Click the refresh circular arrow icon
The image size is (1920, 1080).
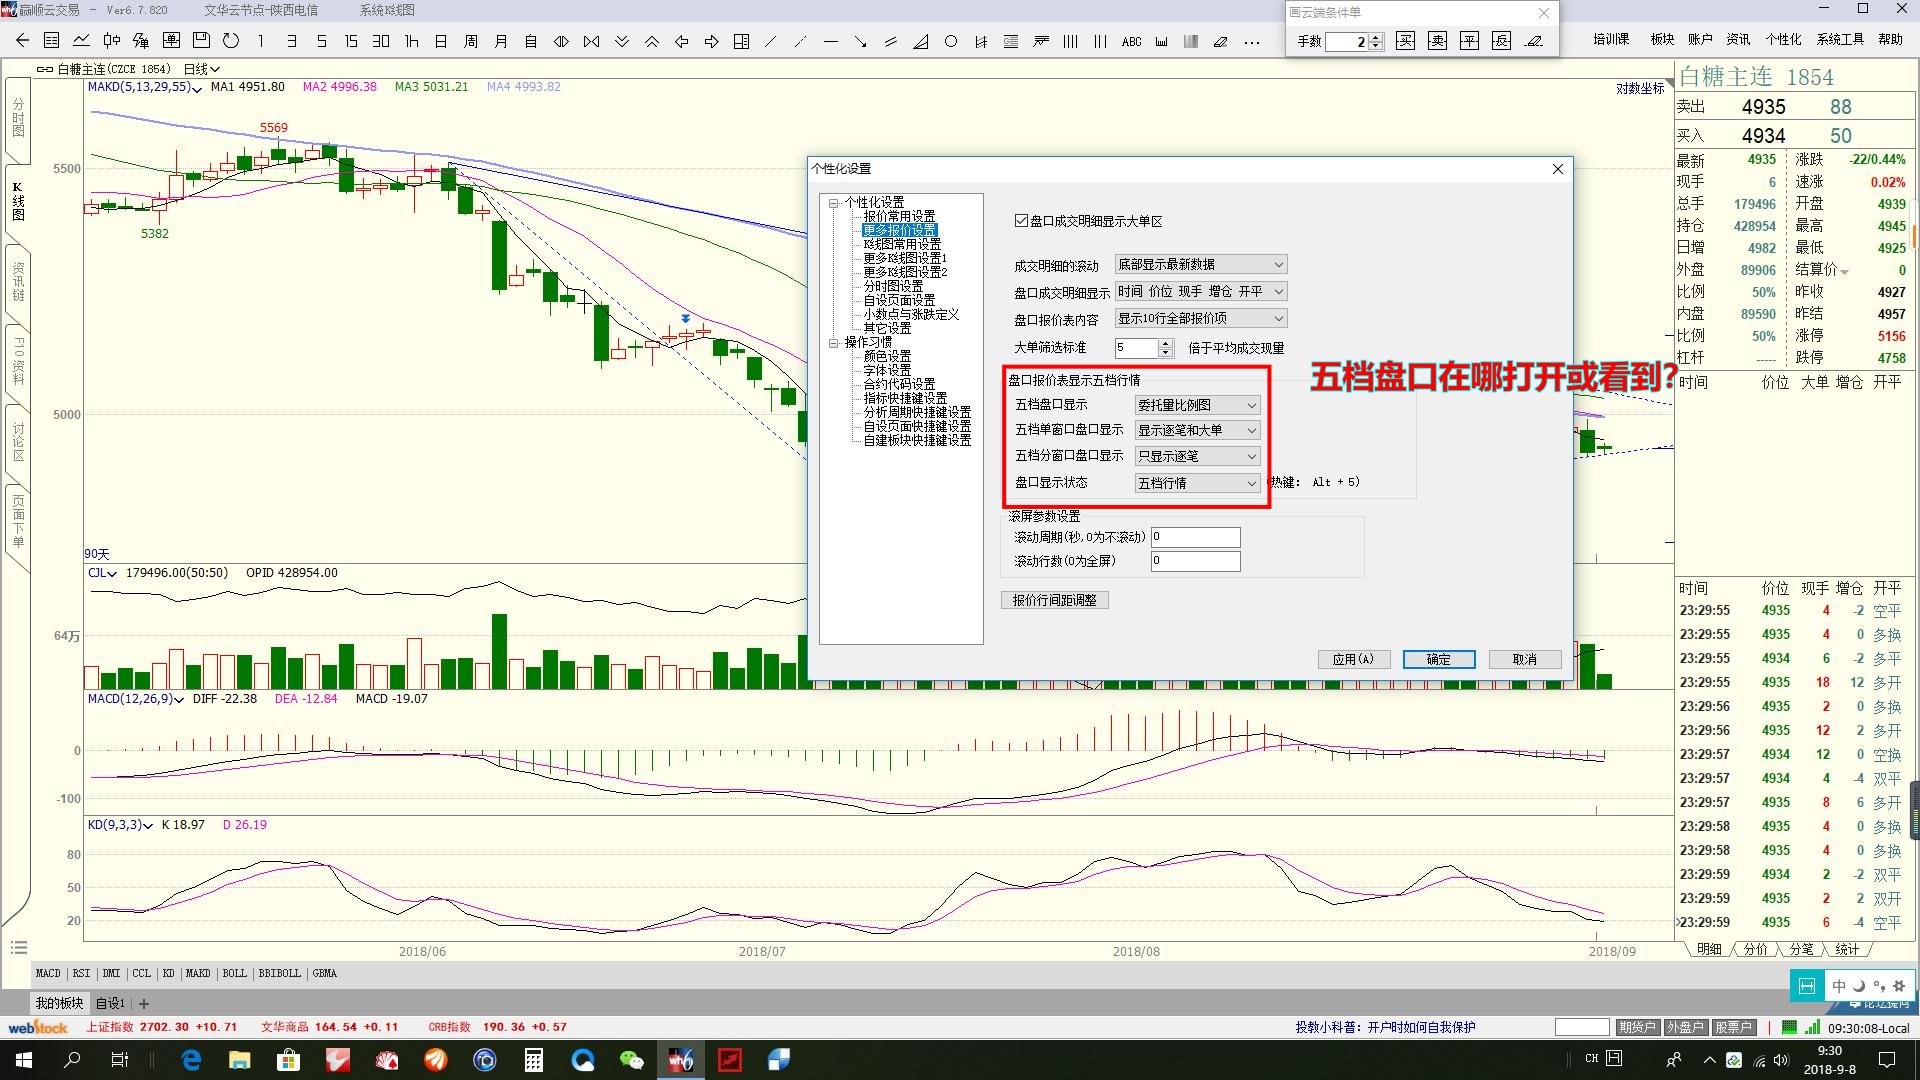point(231,41)
